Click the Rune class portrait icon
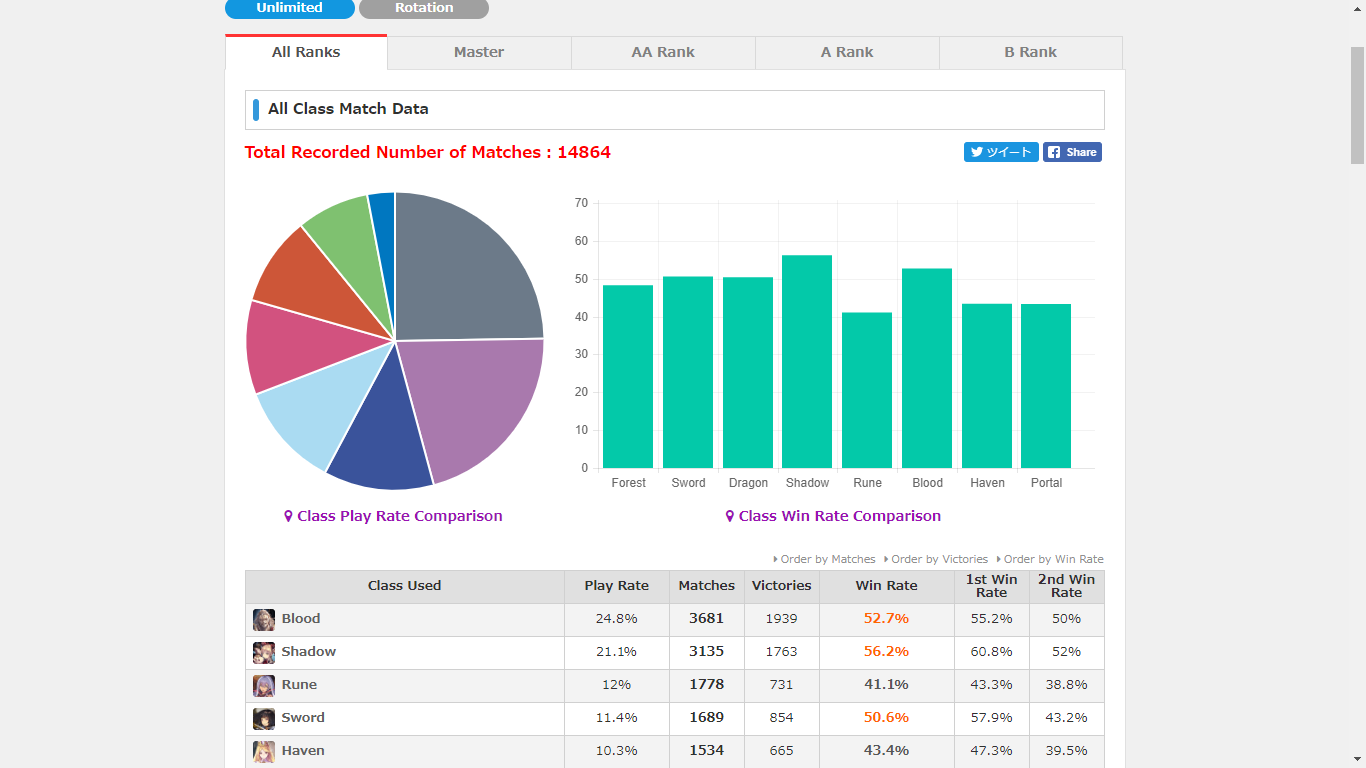The width and height of the screenshot is (1366, 768). tap(264, 685)
